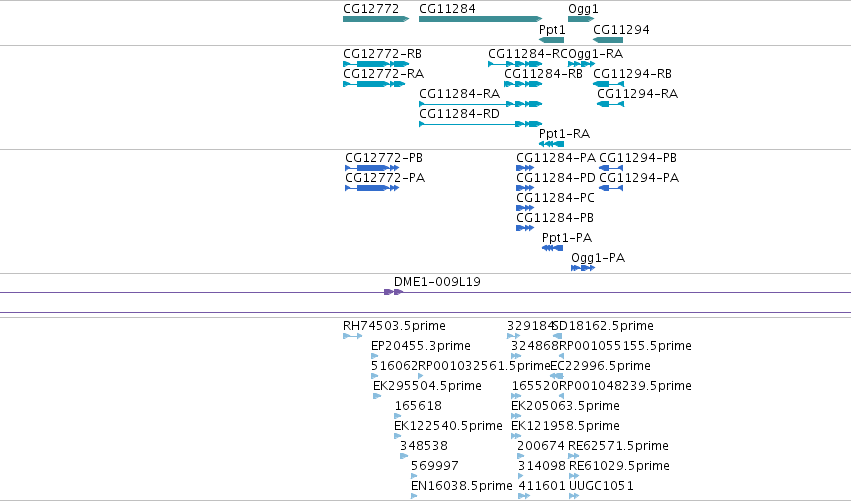
Task: Click EST 329184
Action: tap(530, 326)
